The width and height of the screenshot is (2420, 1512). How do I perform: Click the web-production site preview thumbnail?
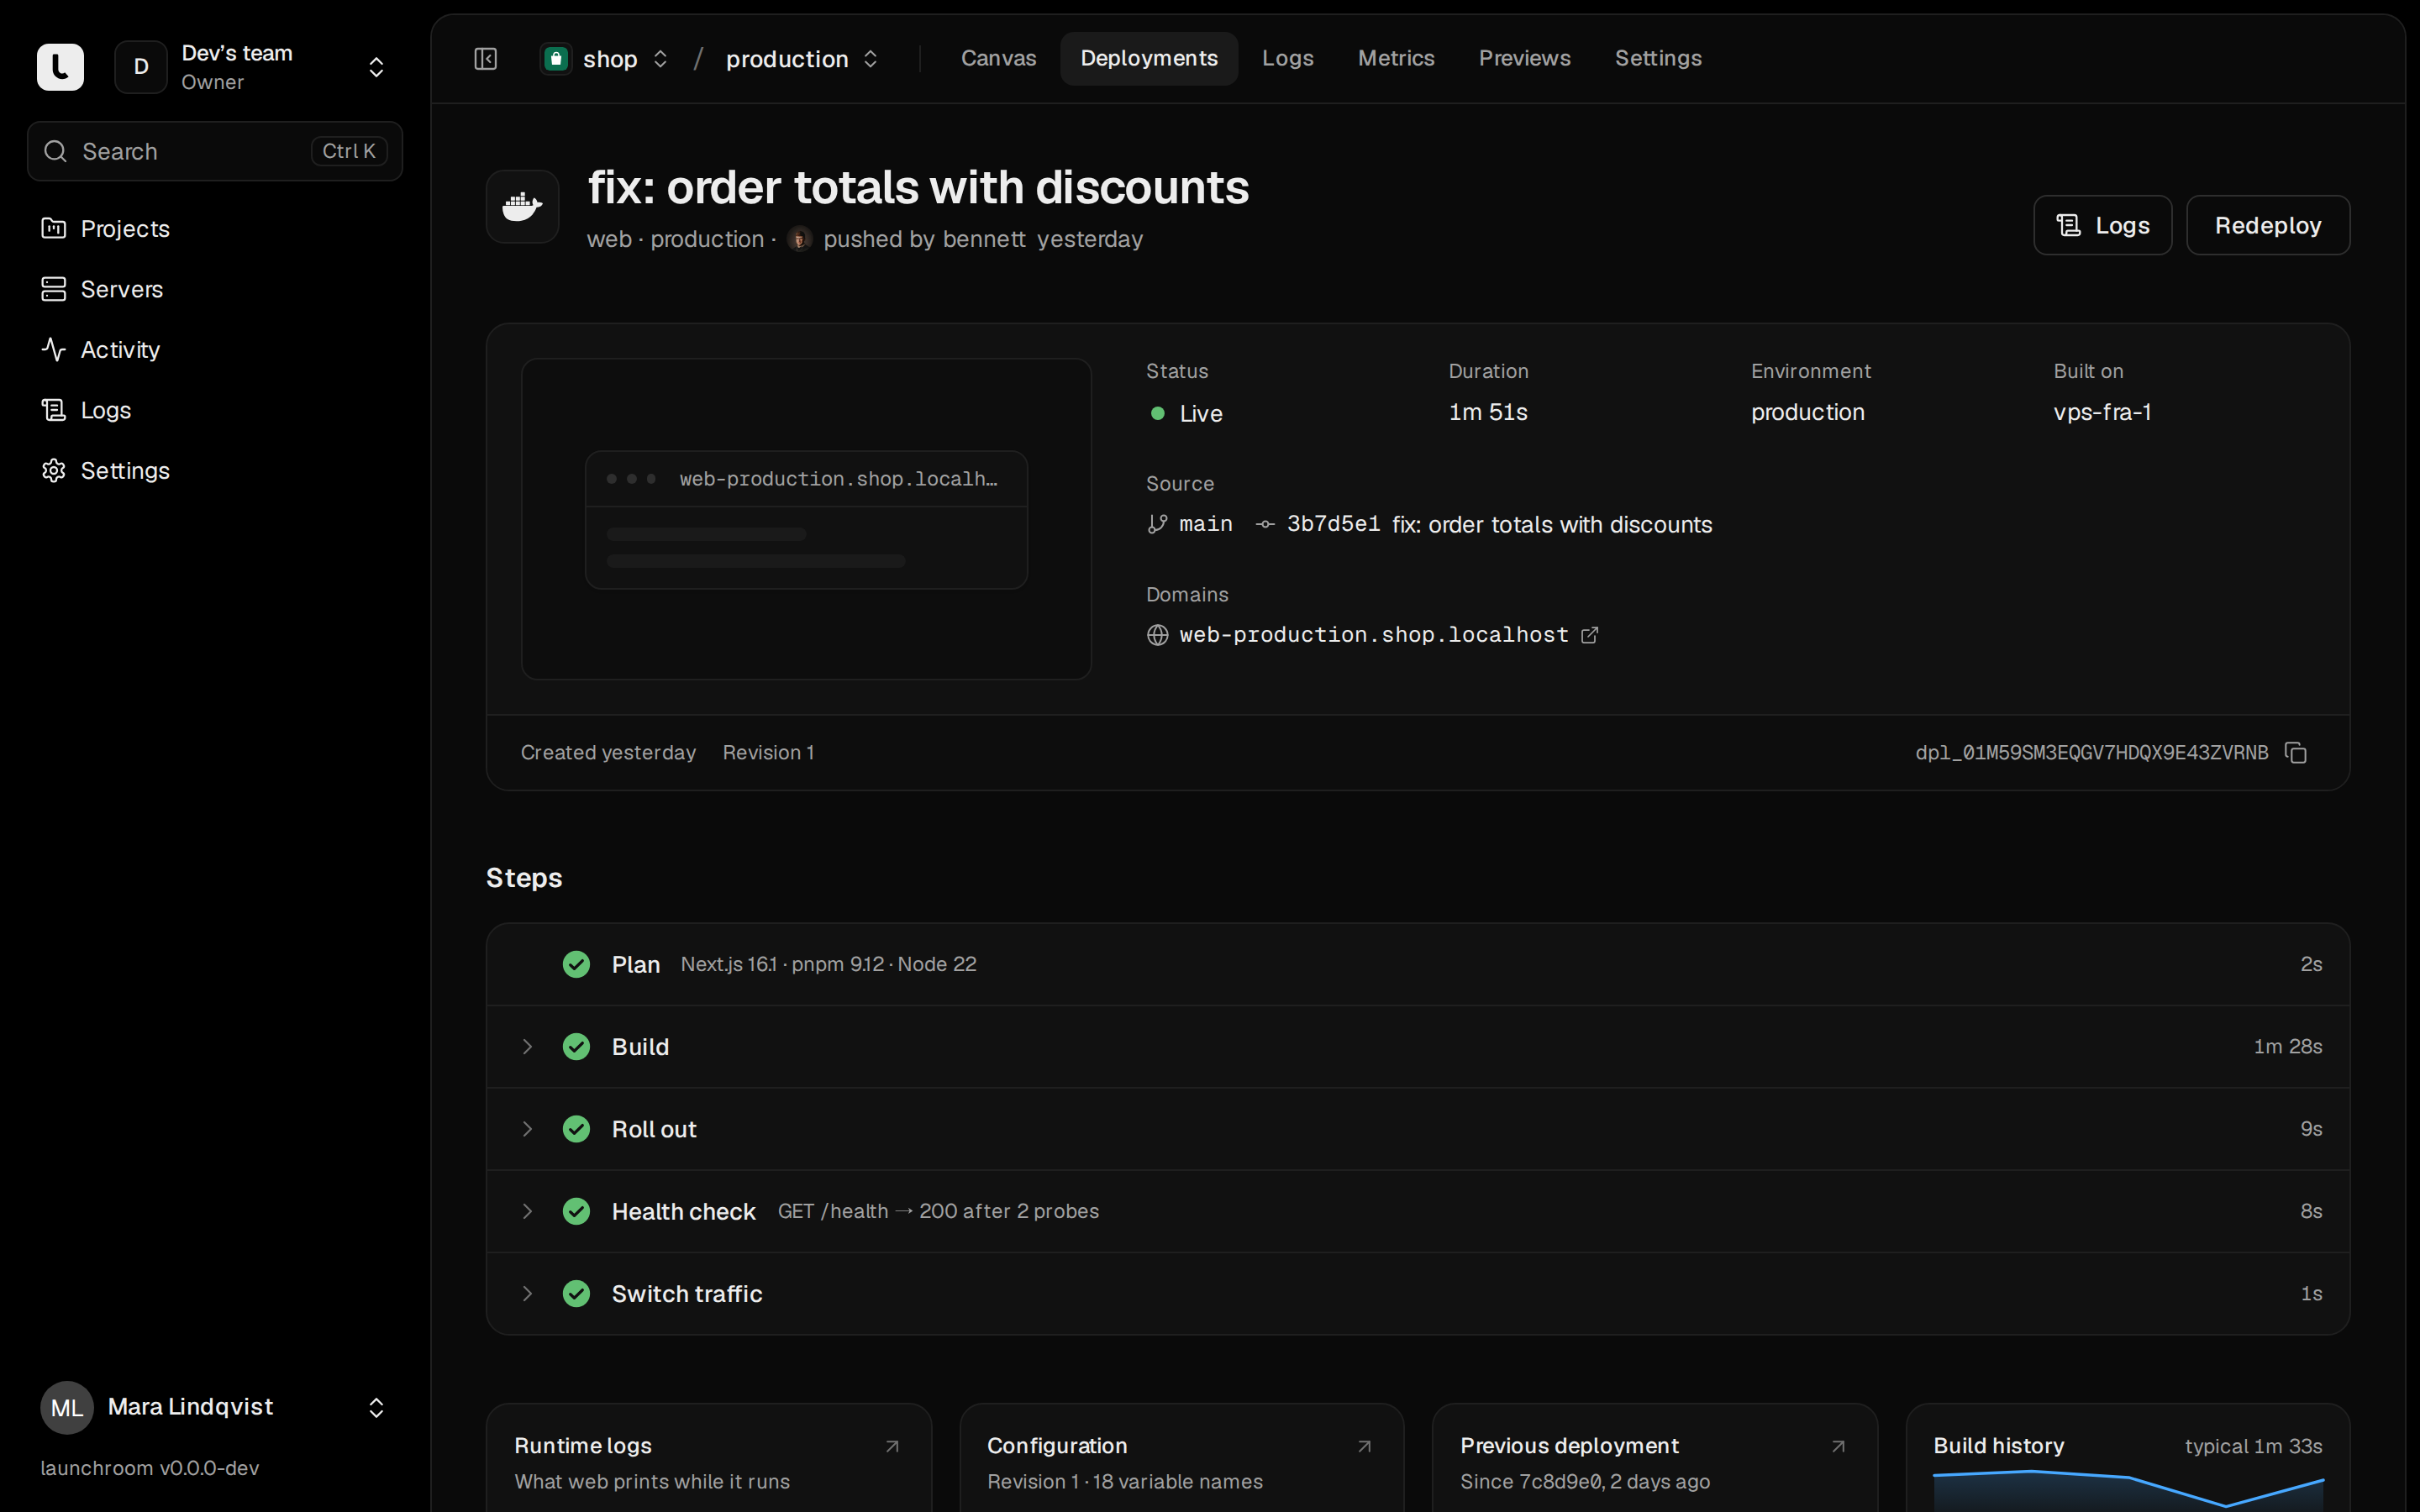[806, 519]
